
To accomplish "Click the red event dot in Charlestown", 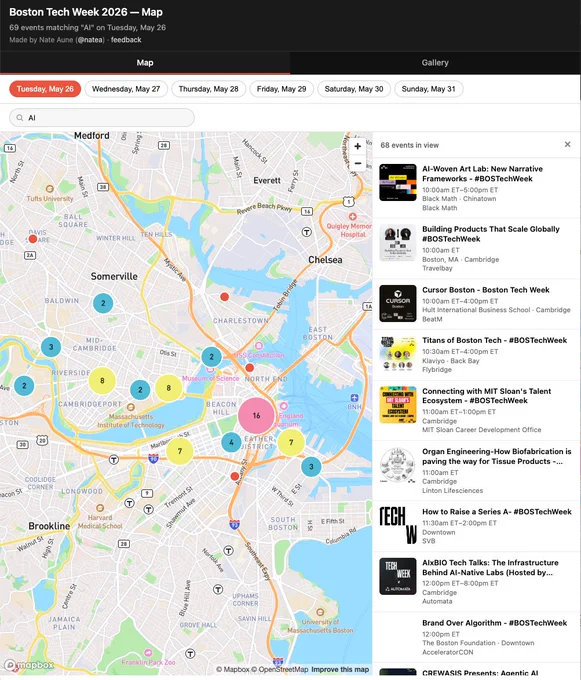I will 224,297.
